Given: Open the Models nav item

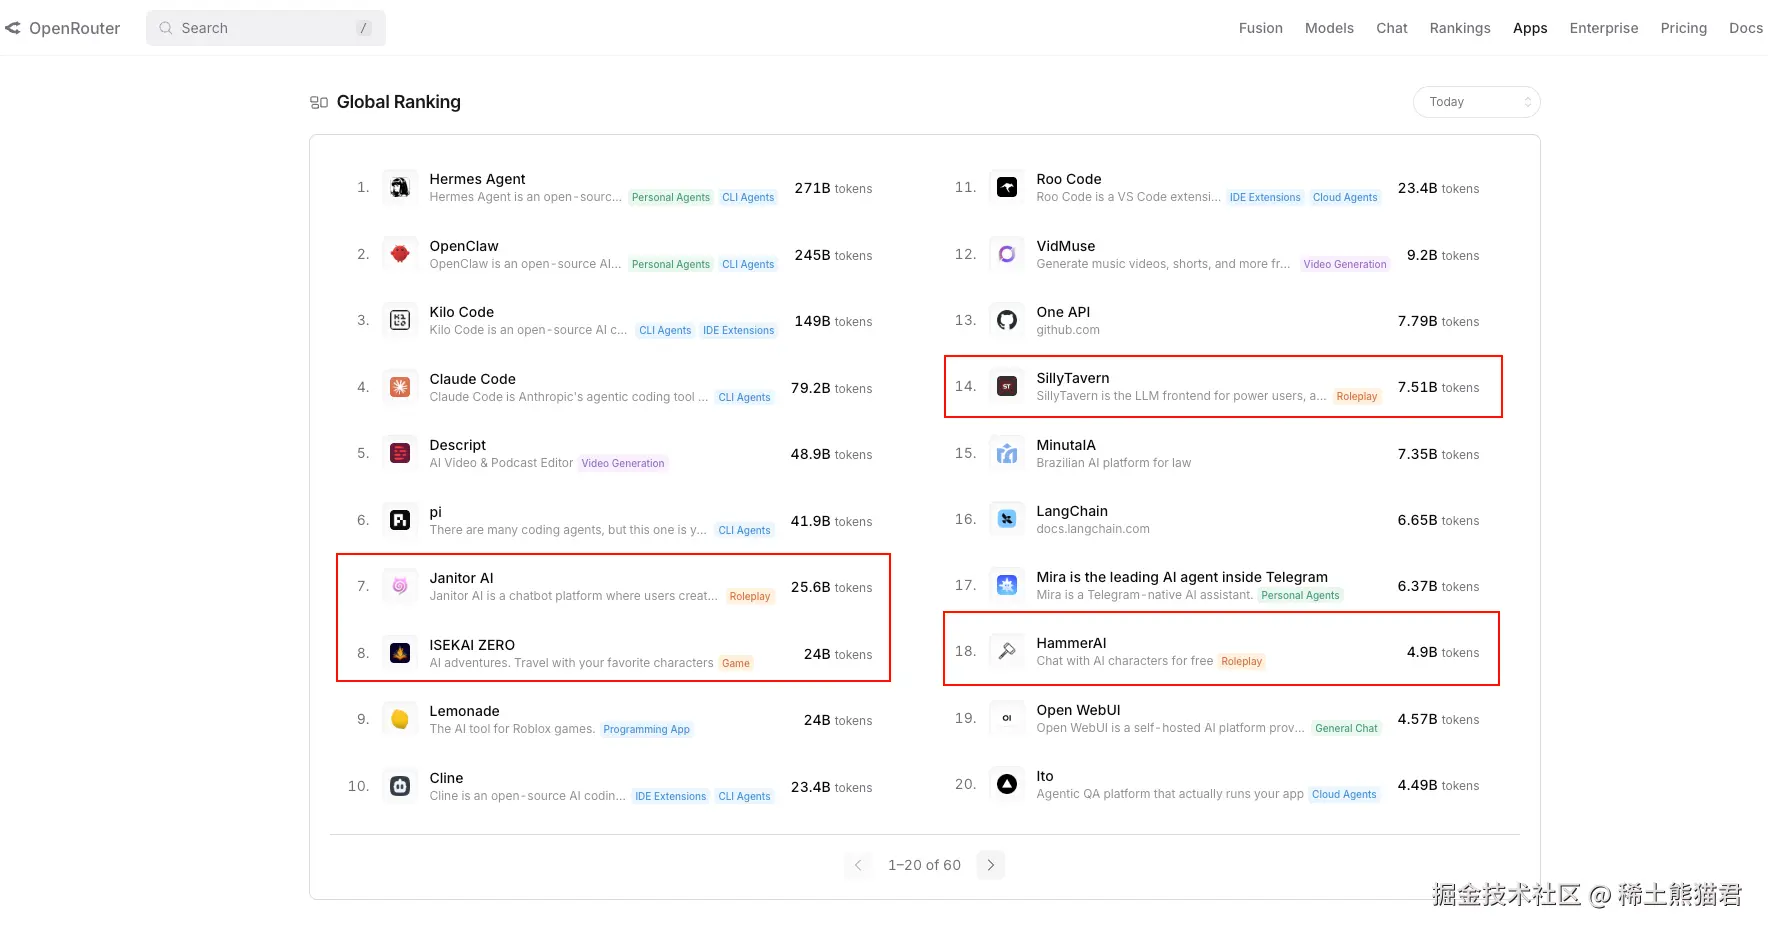Looking at the screenshot, I should tap(1329, 28).
